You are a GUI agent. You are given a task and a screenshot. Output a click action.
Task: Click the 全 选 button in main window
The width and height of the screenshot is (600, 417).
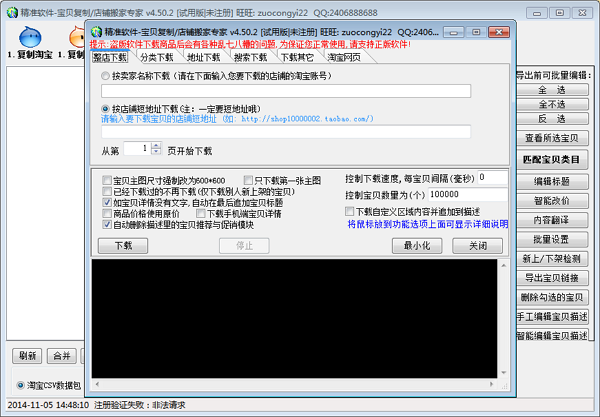point(552,90)
